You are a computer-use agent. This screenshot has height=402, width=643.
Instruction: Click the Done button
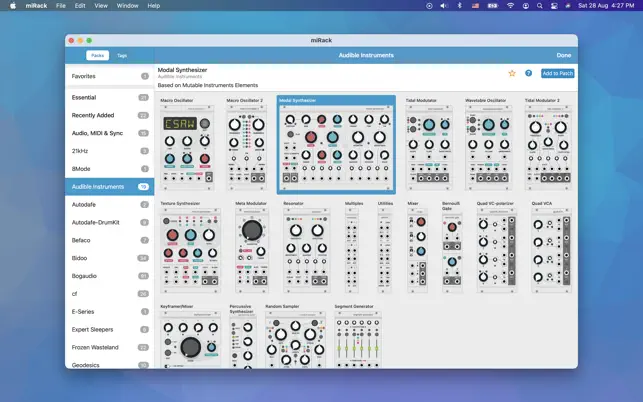[564, 55]
